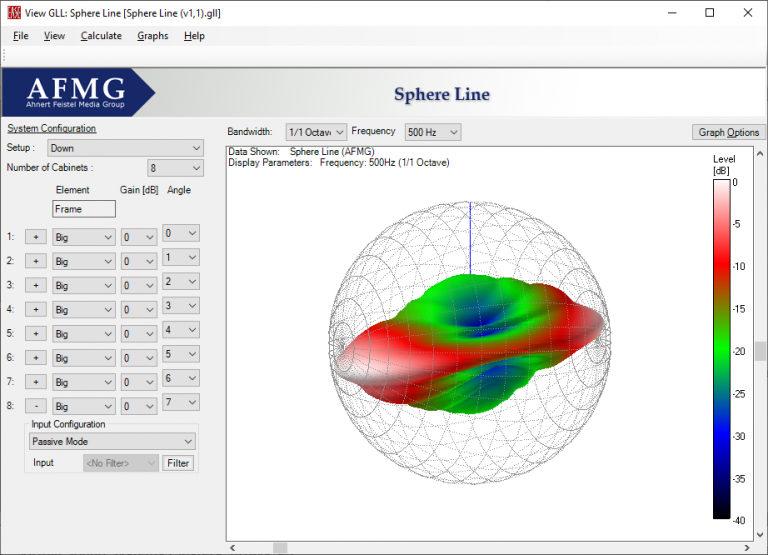This screenshot has height=555, width=768.
Task: Click the Level color scale bar
Action: pyautogui.click(x=720, y=348)
